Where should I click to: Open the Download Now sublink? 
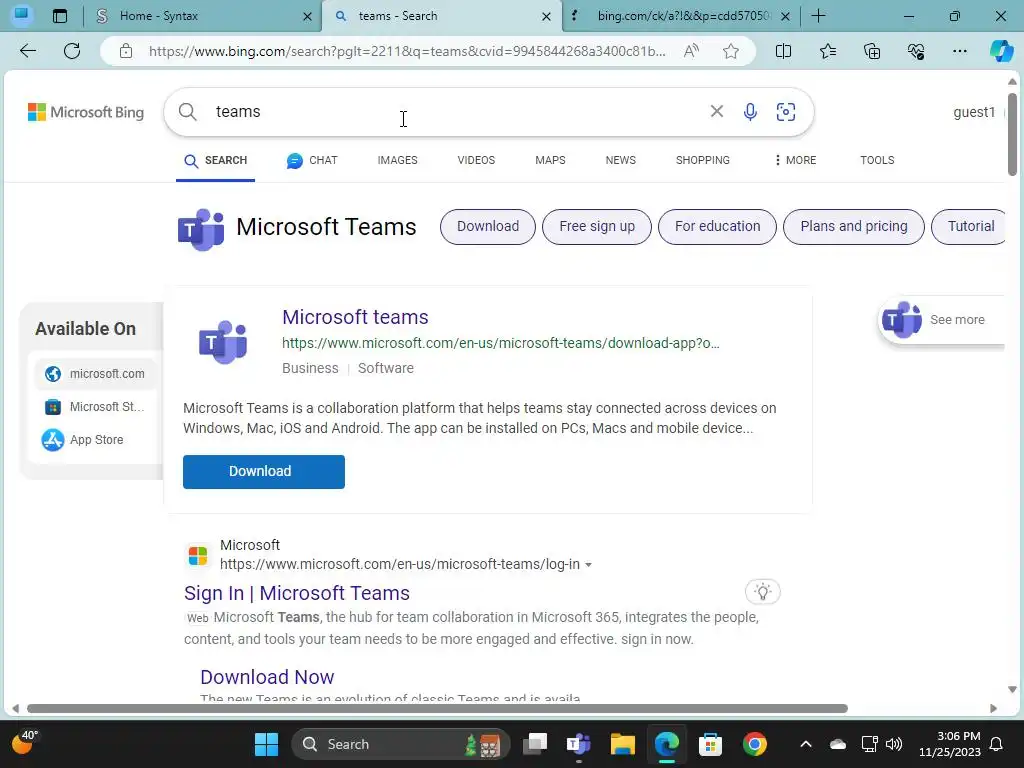(x=267, y=677)
